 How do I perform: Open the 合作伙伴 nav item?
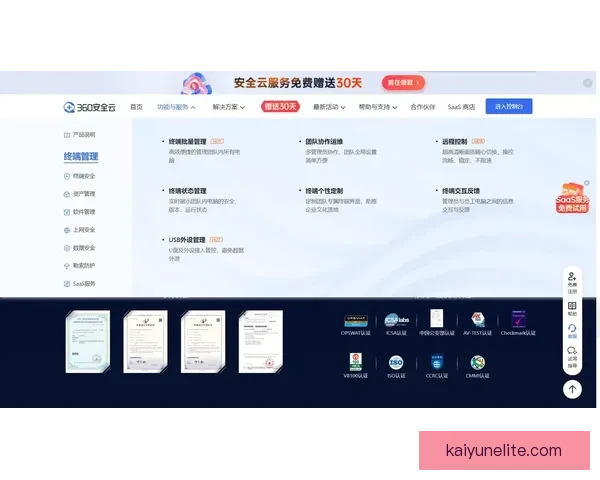coord(423,107)
